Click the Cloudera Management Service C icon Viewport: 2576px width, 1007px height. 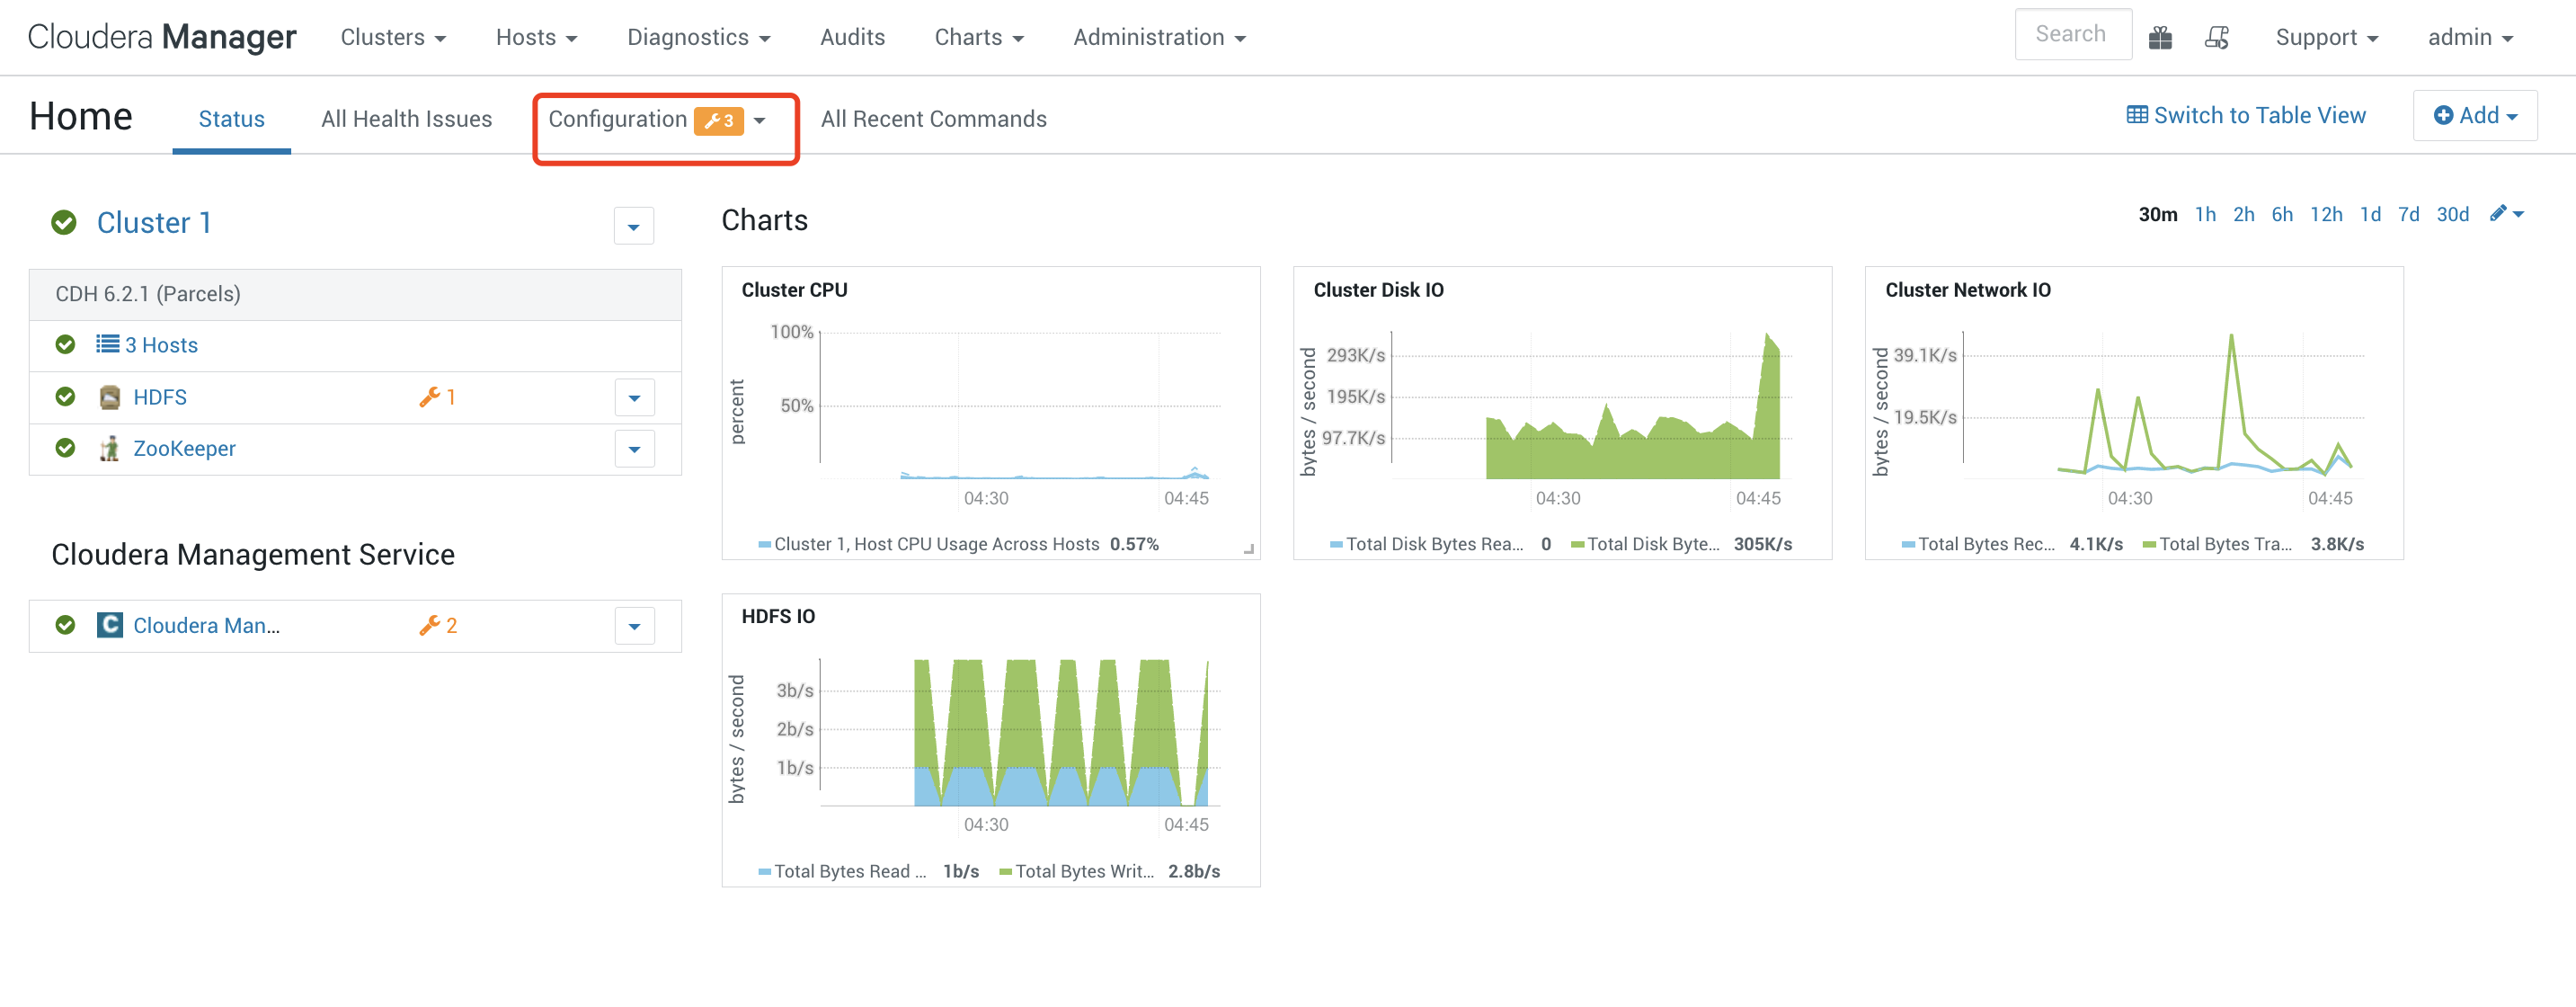[110, 625]
